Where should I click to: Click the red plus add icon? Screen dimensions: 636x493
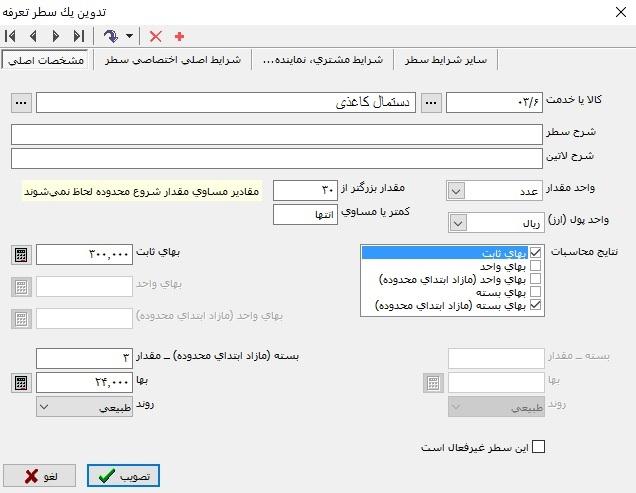(x=180, y=36)
